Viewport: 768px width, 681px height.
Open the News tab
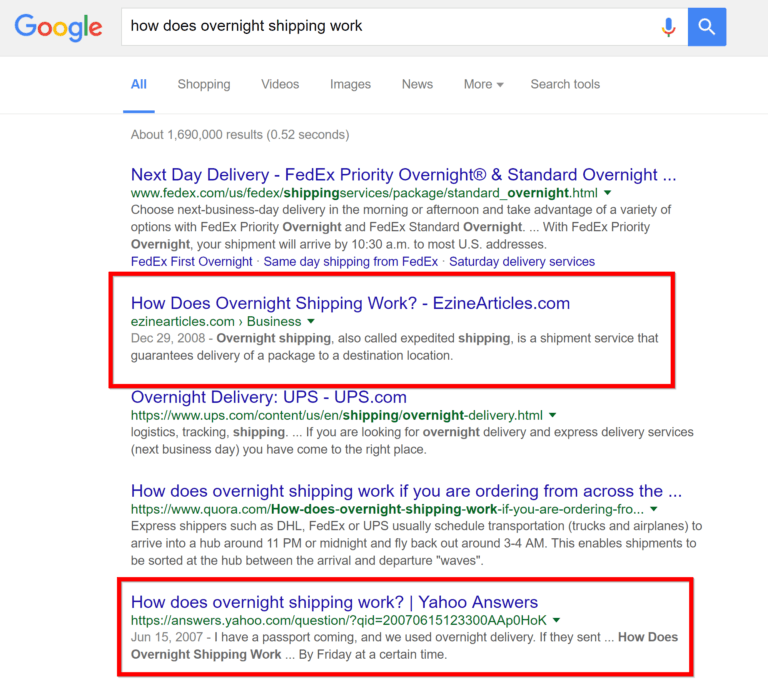417,84
